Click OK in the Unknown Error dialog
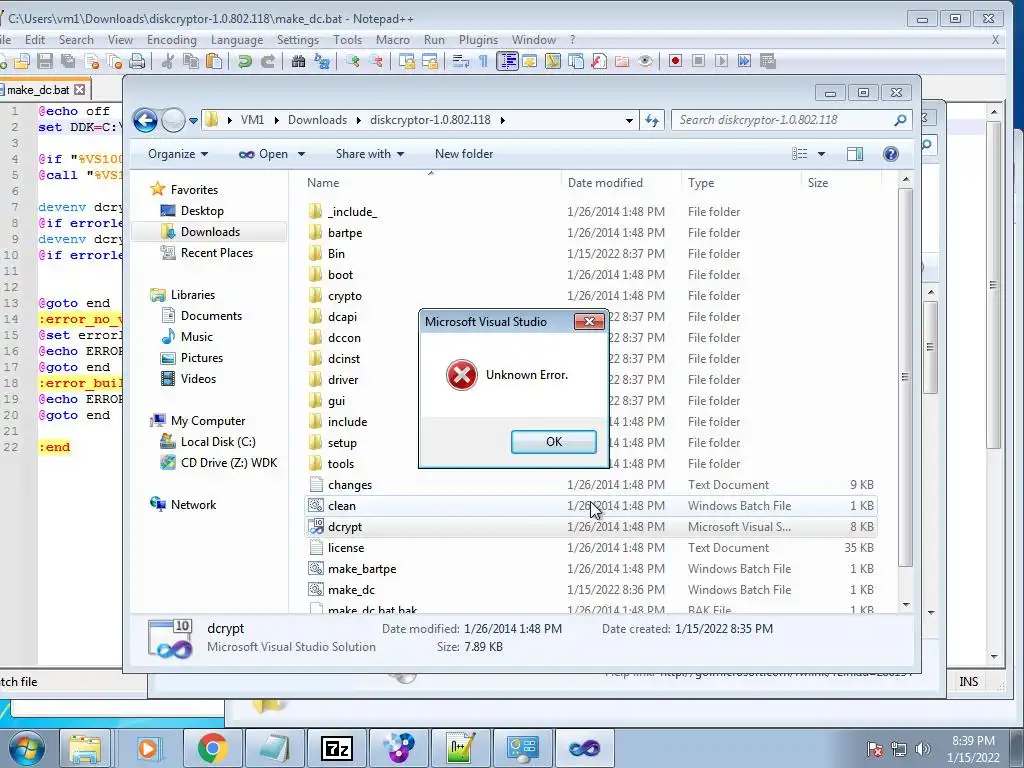The image size is (1024, 768). click(553, 441)
